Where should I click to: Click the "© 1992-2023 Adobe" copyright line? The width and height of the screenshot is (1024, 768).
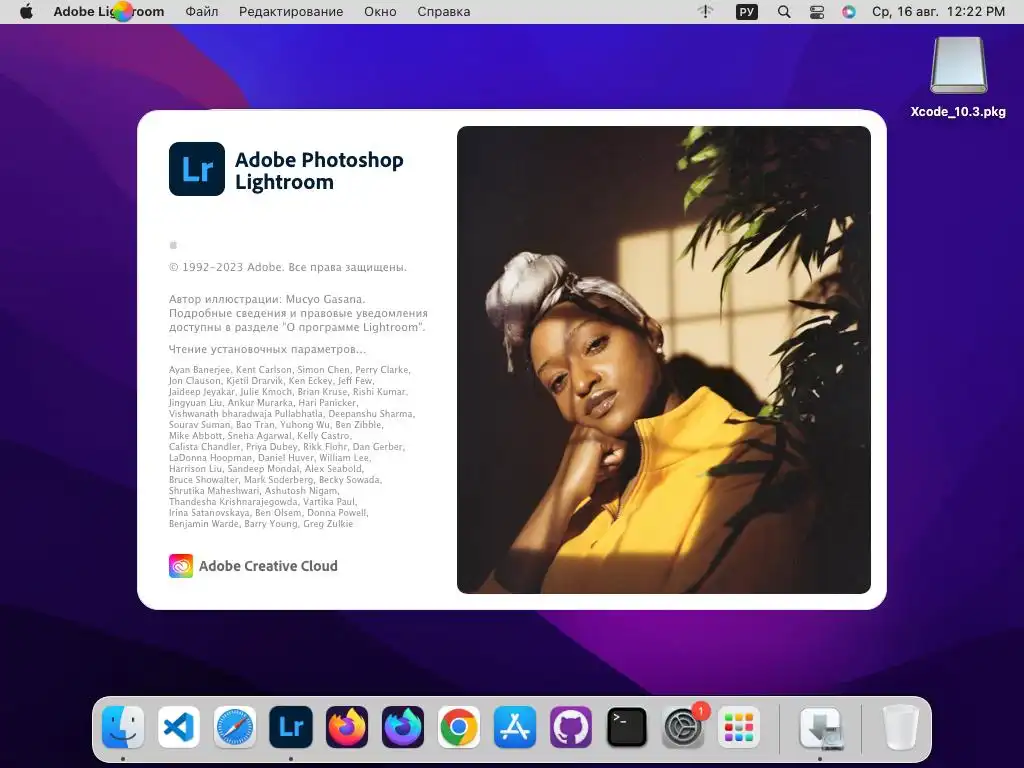[x=287, y=267]
